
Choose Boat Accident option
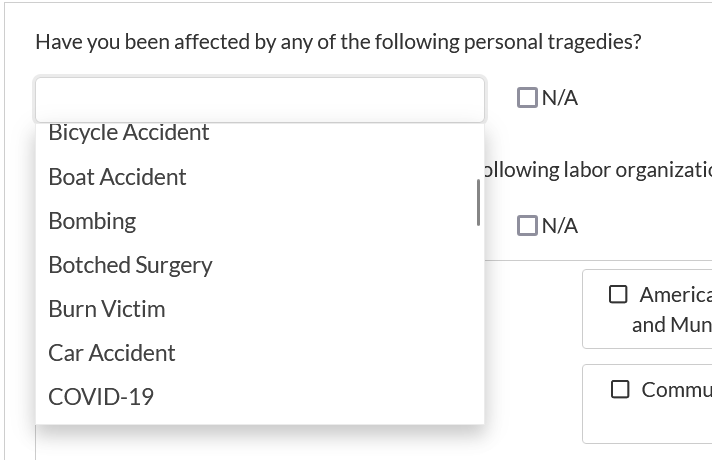pyautogui.click(x=117, y=177)
